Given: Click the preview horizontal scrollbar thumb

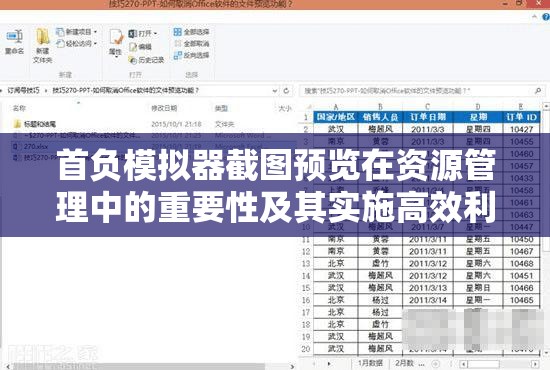Looking at the screenshot, I should click(x=483, y=364).
